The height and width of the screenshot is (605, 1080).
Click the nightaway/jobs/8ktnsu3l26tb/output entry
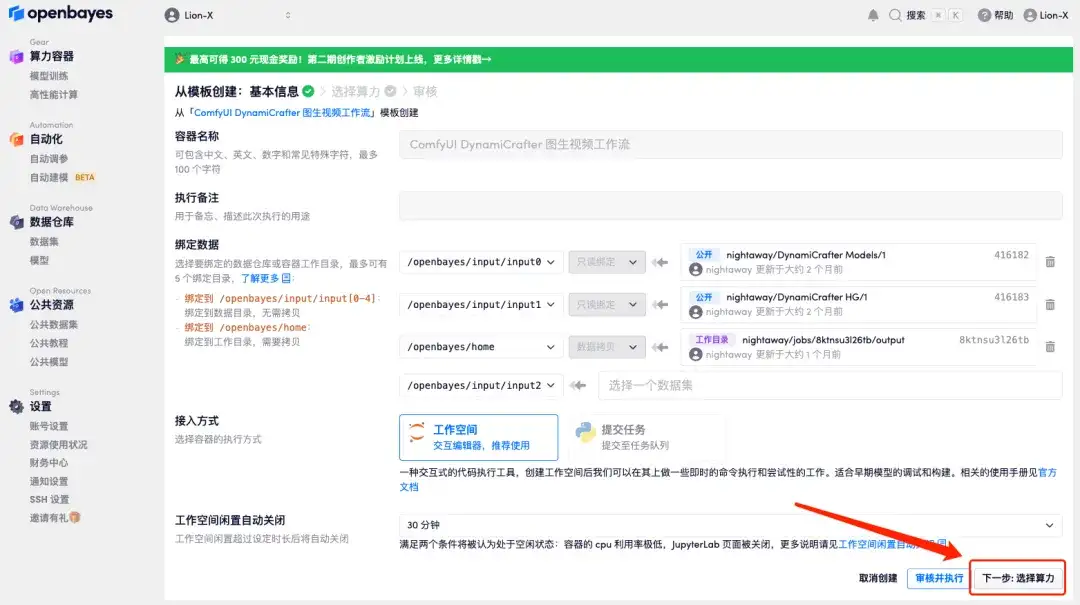click(x=858, y=347)
